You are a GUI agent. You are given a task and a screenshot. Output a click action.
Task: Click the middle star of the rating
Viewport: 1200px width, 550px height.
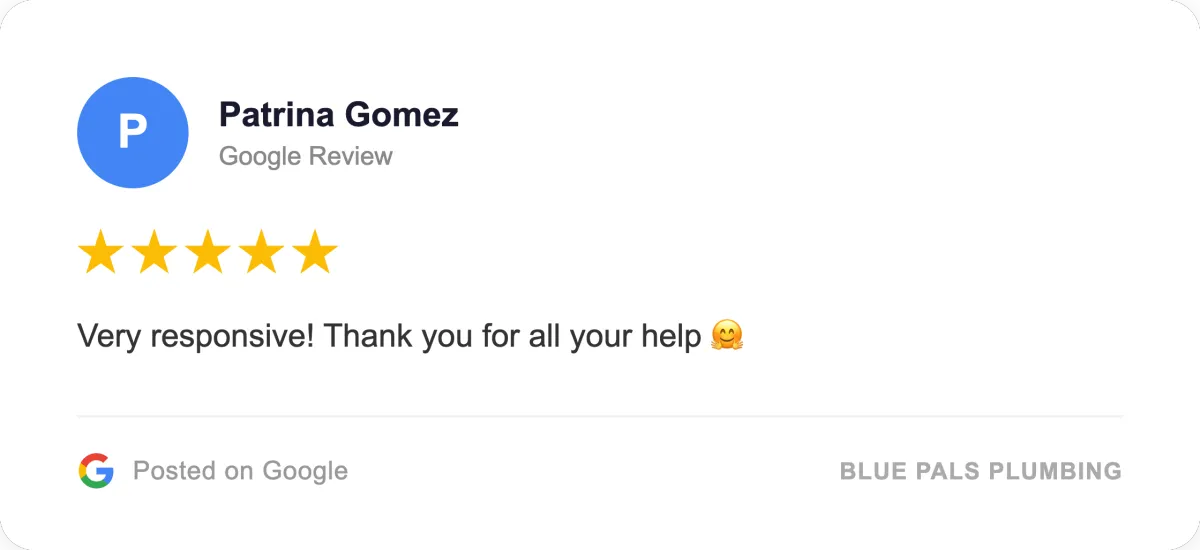[x=207, y=252]
